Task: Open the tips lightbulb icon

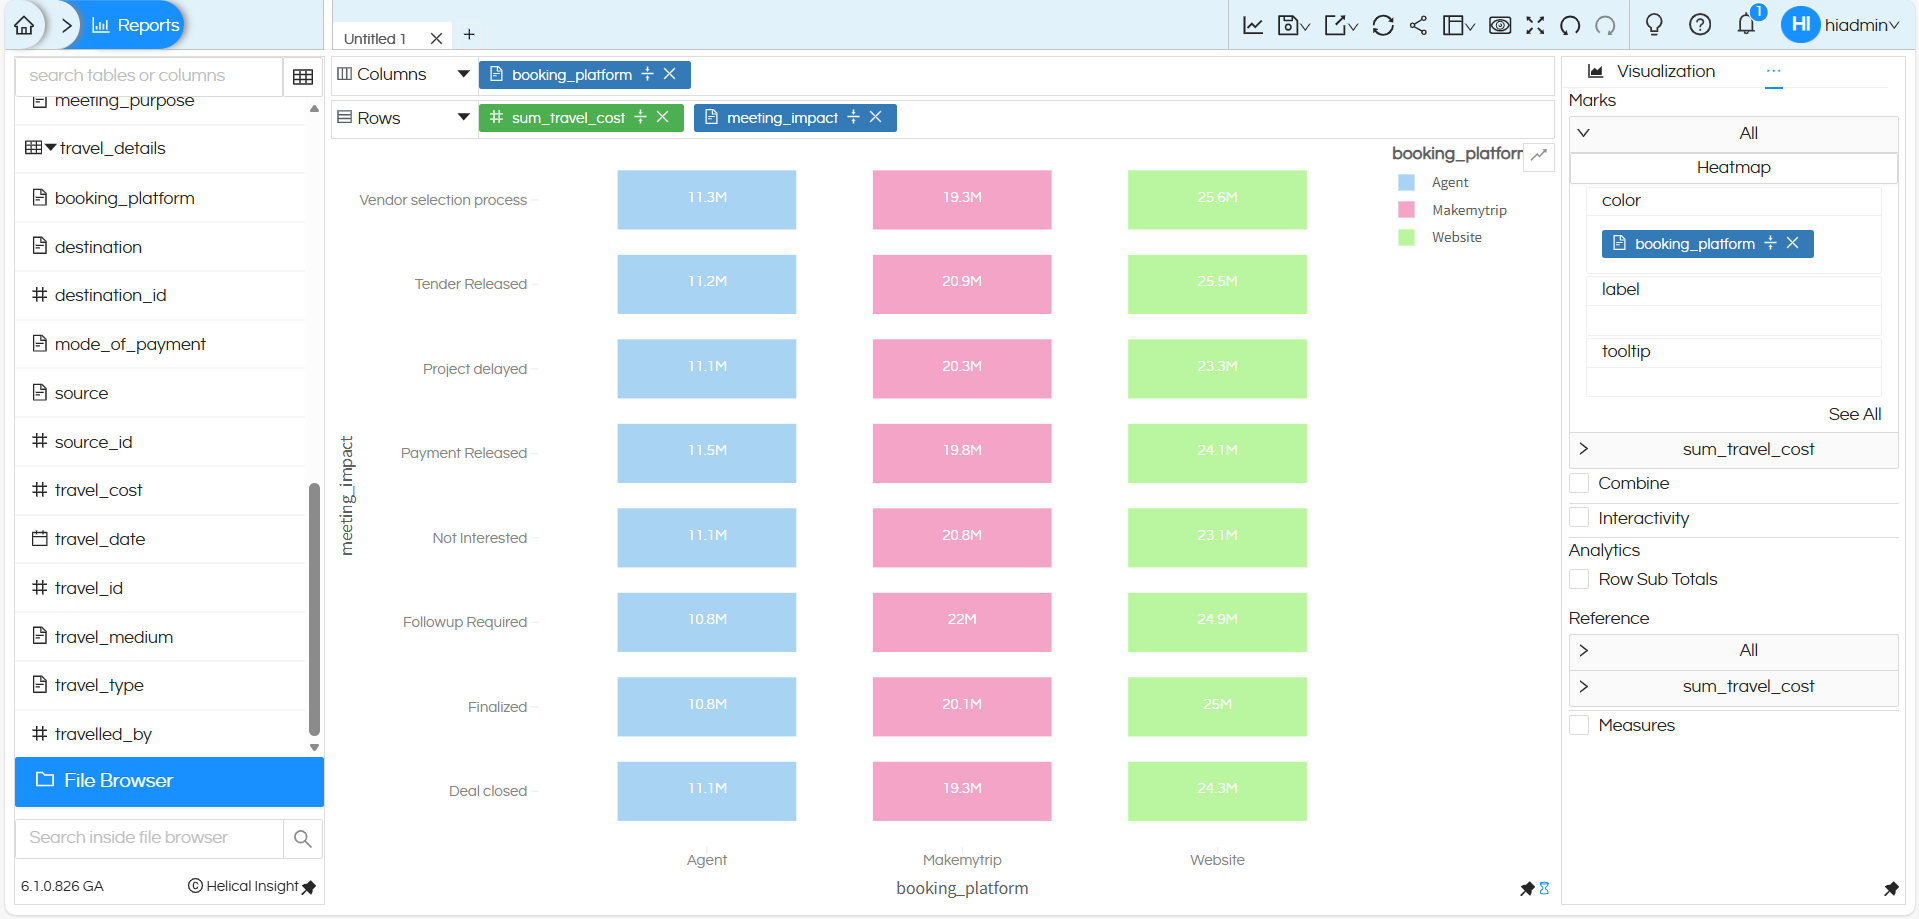Action: click(x=1654, y=25)
